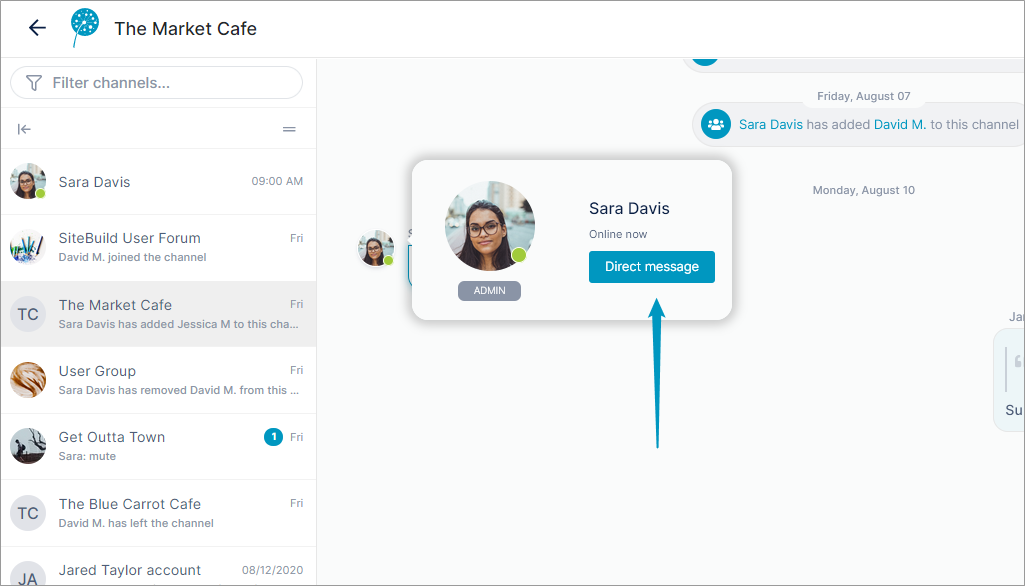Click the Direct message button
The height and width of the screenshot is (586, 1025).
point(652,267)
